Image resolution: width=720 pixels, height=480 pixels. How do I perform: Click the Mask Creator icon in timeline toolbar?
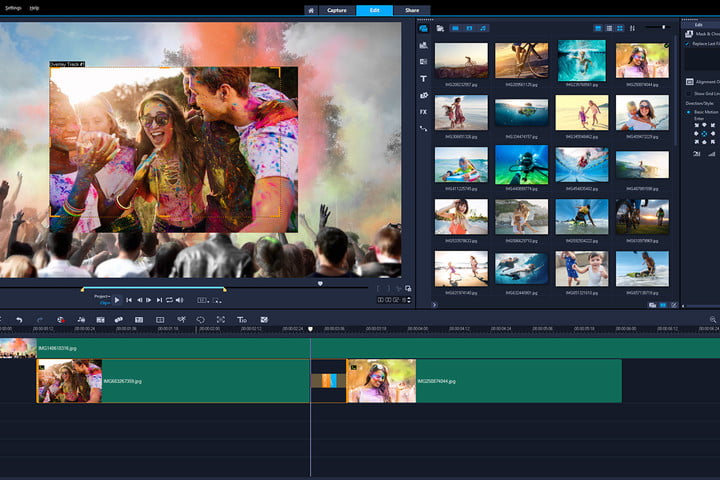pyautogui.click(x=264, y=320)
